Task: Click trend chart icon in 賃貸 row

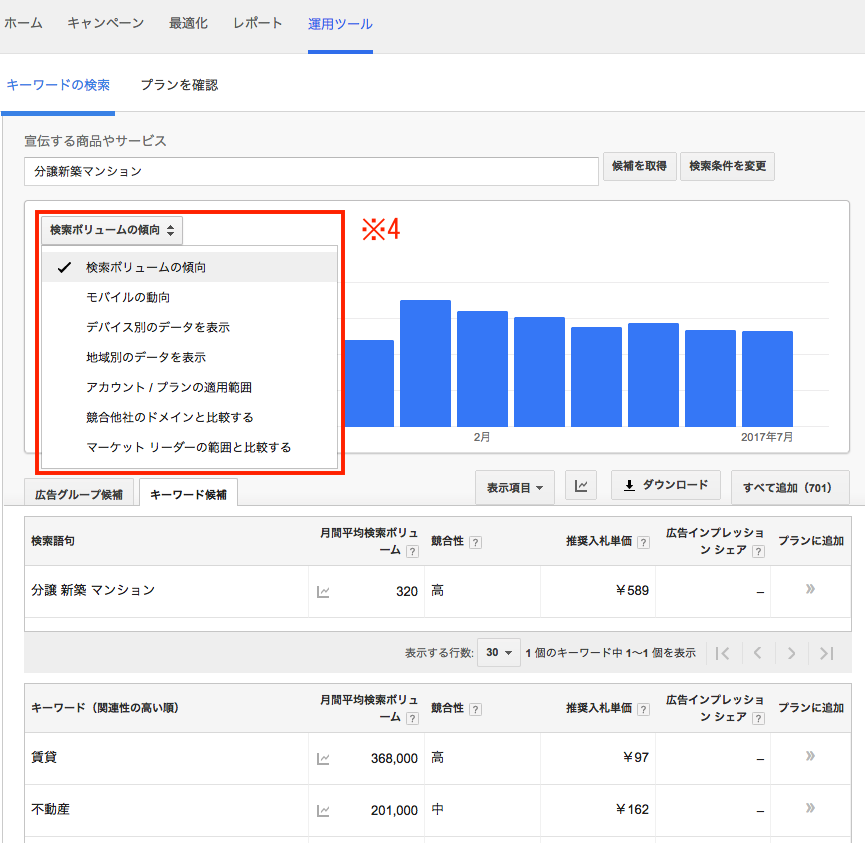Action: point(323,759)
